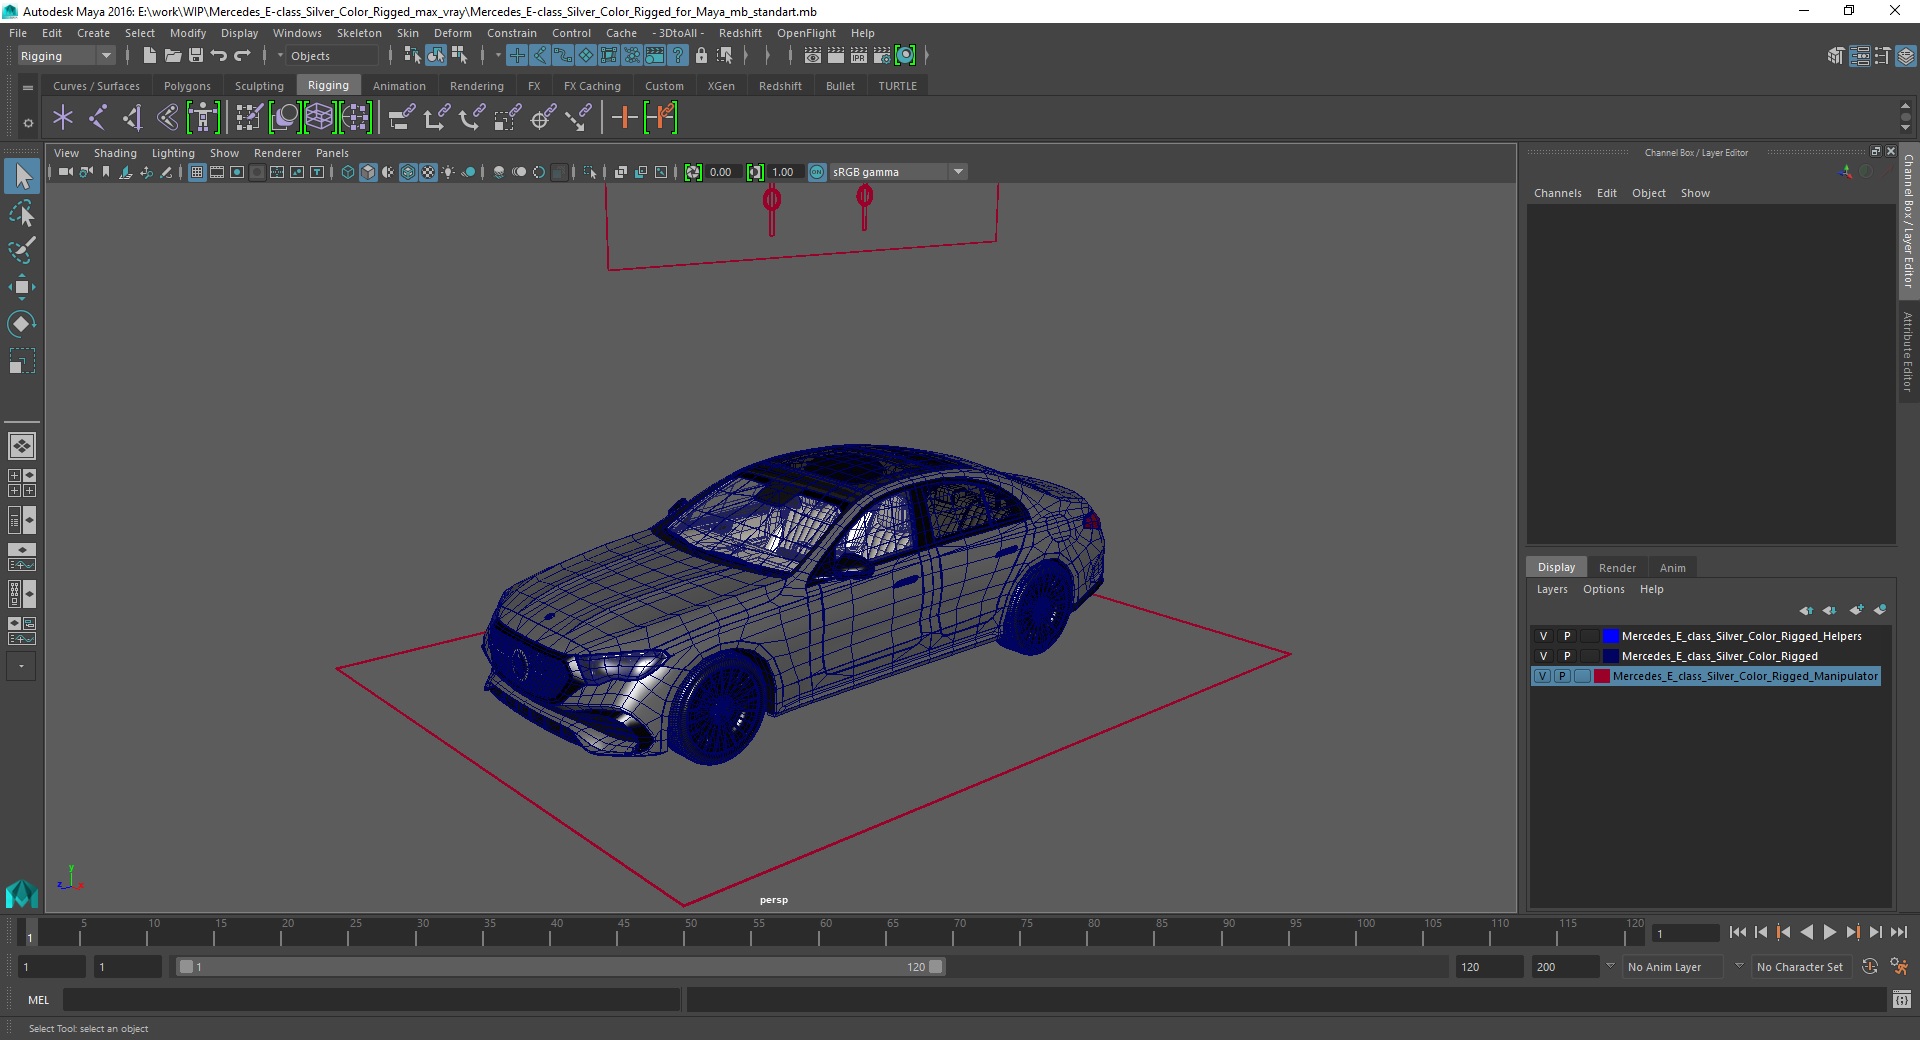Click the Create Lattice shelf icon
Viewport: 1920px width, 1040px height.
[319, 118]
